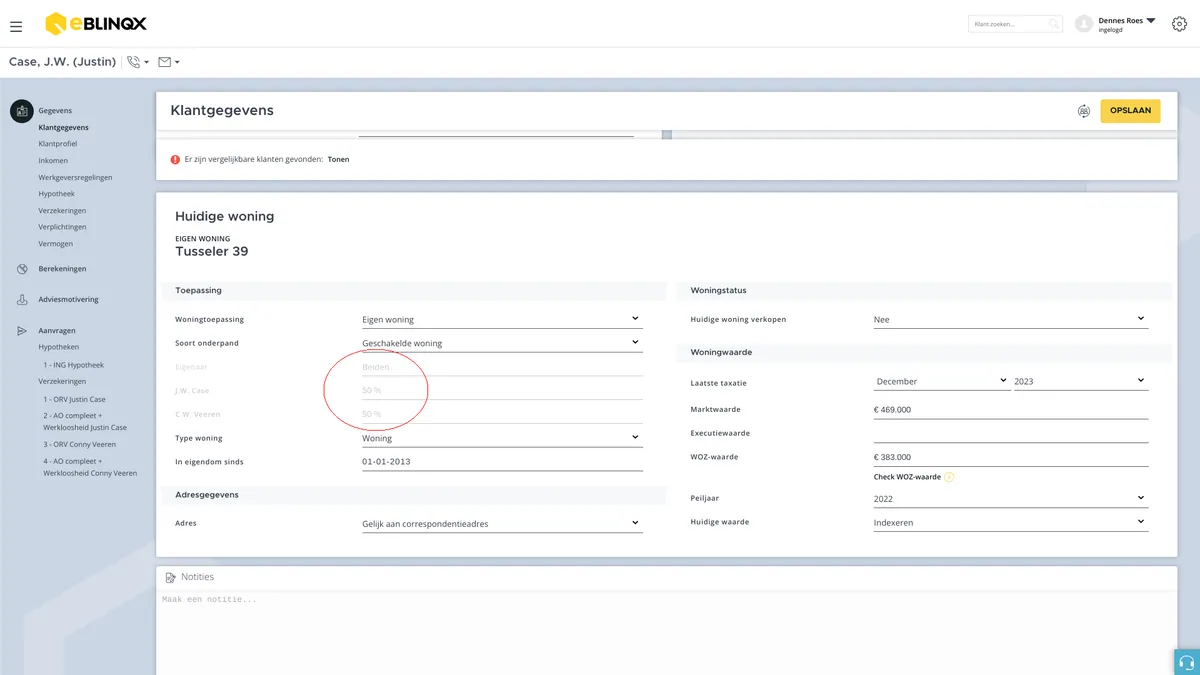1200x675 pixels.
Task: Click the Check WOZ-waarde link
Action: click(907, 477)
